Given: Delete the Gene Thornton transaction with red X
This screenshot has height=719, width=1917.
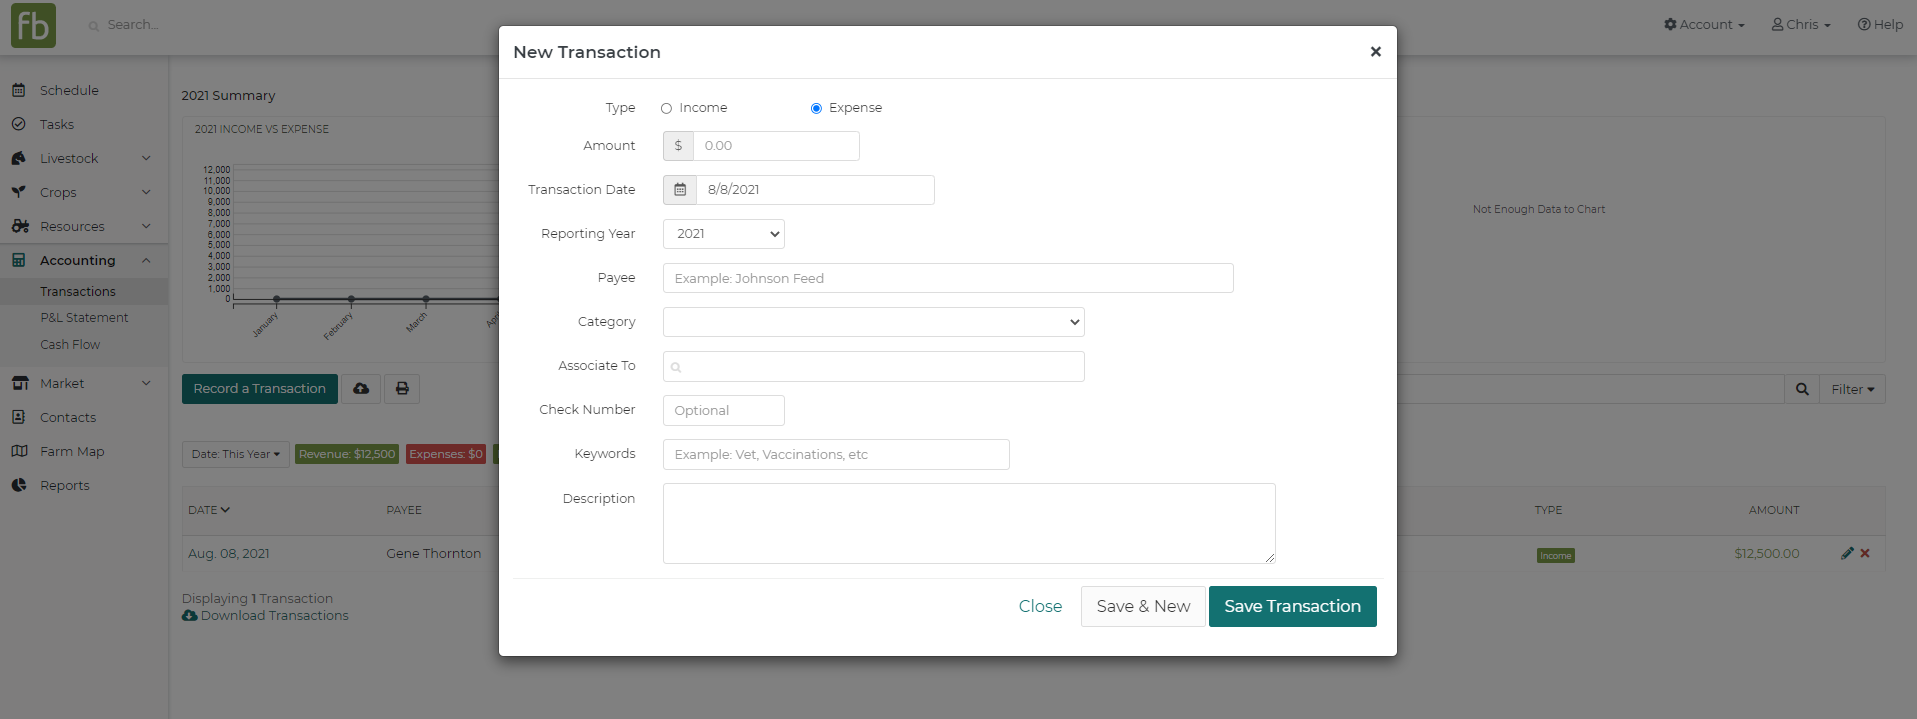Looking at the screenshot, I should [x=1865, y=553].
